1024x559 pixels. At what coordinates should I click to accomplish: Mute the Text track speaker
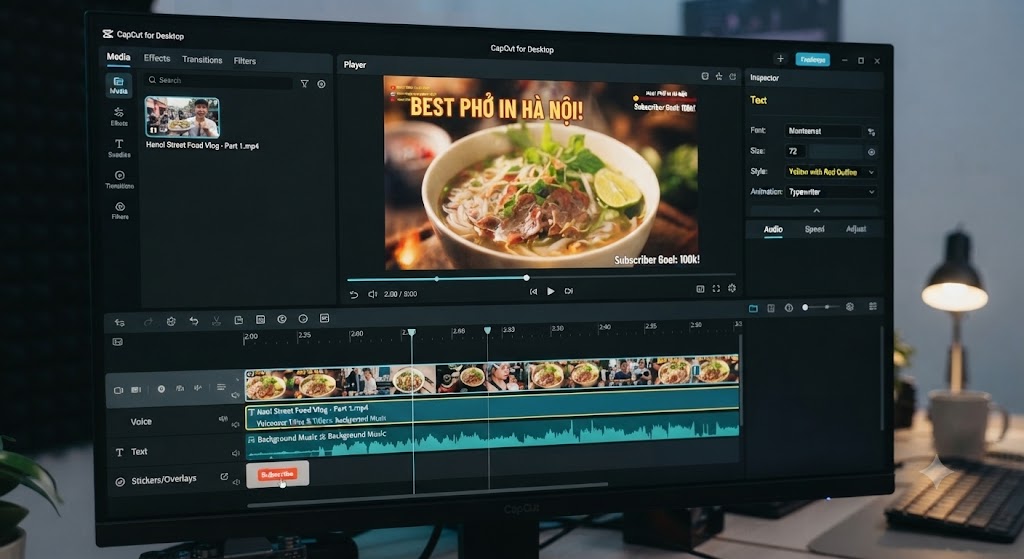(236, 453)
